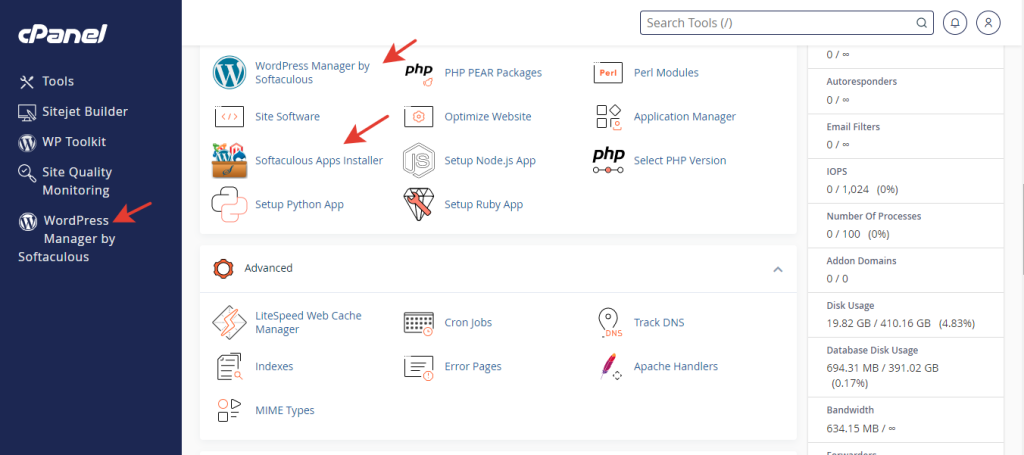Click the Addon Domains statistic label
Viewport: 1024px width, 455px height.
861,261
